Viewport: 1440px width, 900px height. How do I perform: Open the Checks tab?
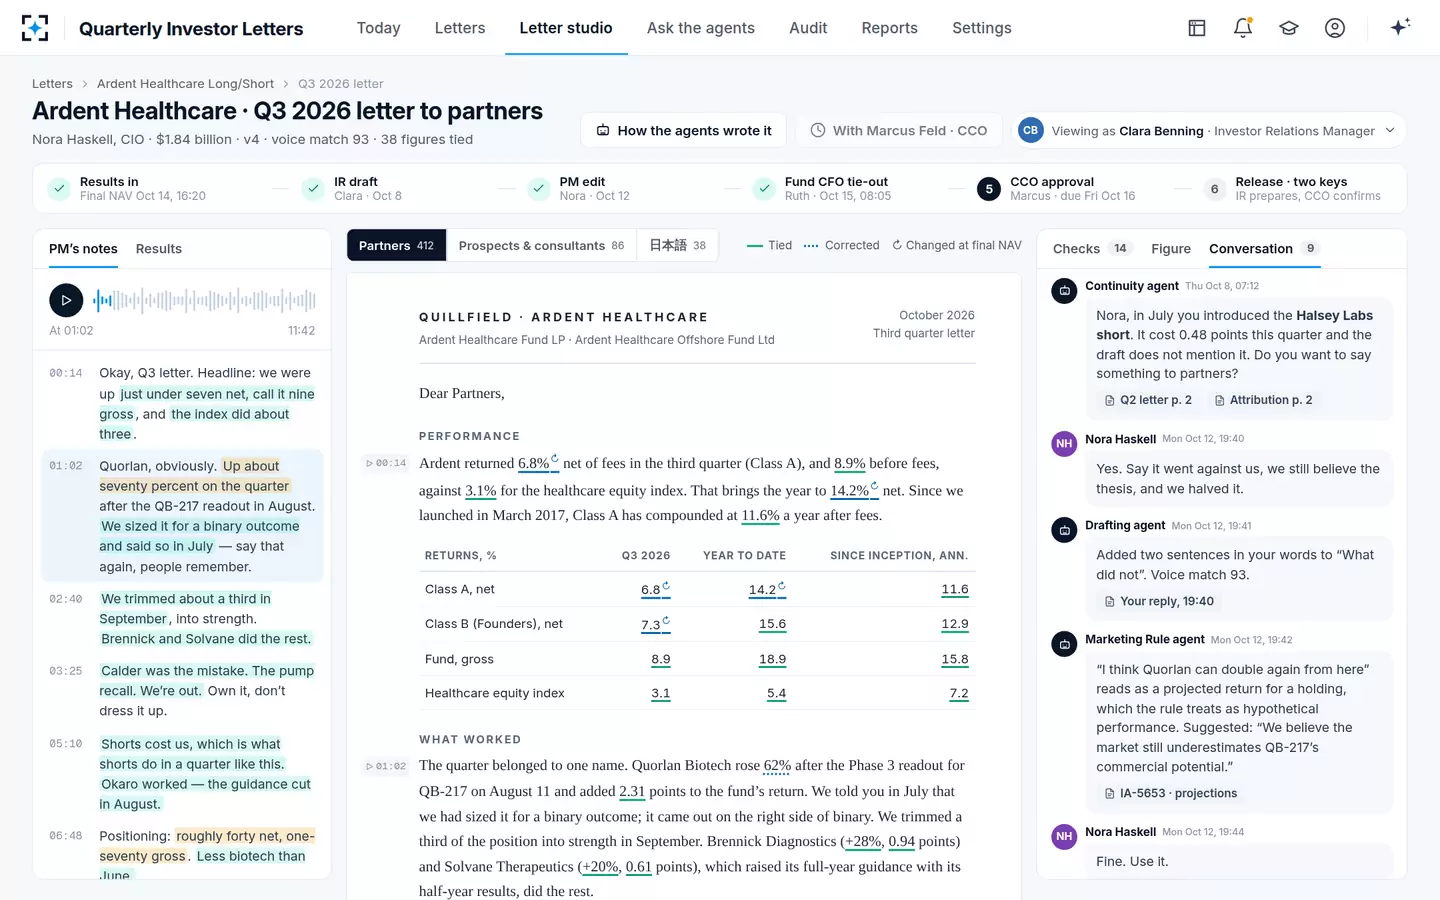click(1090, 249)
